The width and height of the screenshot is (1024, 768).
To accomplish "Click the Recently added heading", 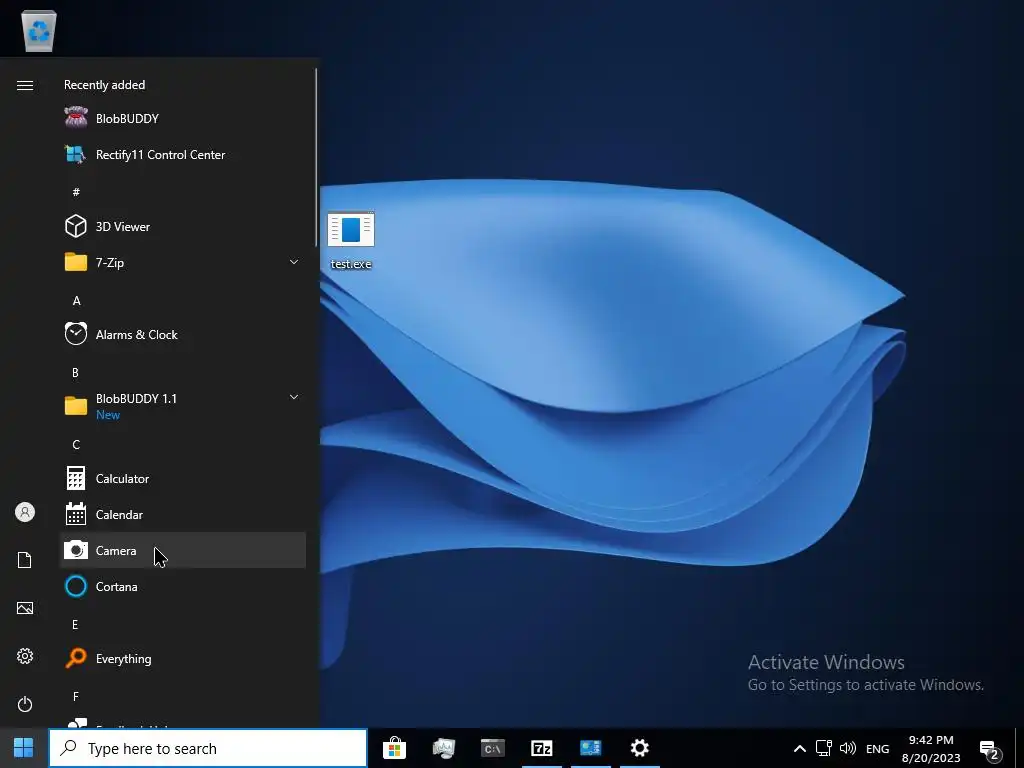I will tap(104, 85).
